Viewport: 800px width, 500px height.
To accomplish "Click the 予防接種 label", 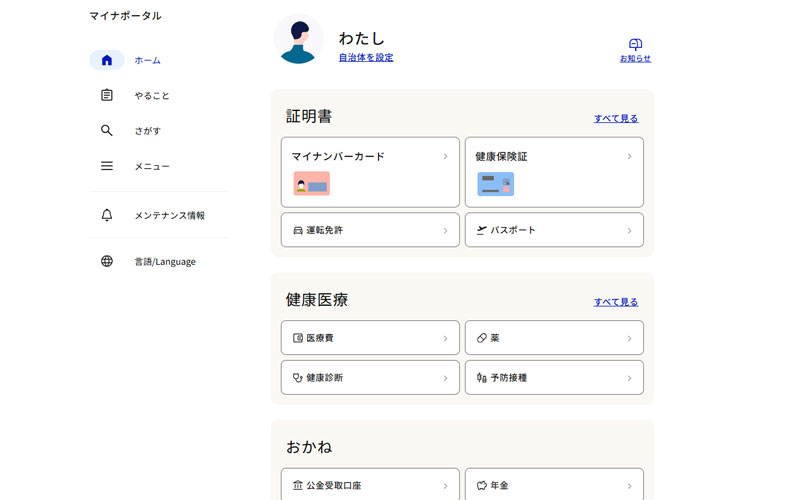I will pyautogui.click(x=509, y=378).
